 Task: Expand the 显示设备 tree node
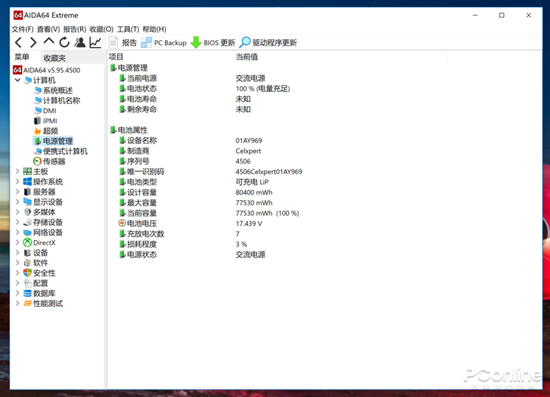(18, 202)
